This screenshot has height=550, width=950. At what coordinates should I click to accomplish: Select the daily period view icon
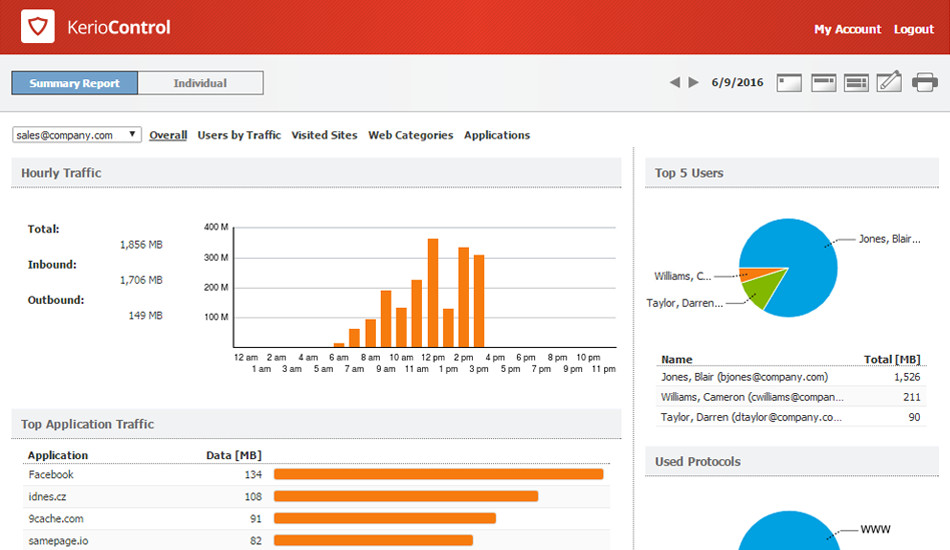pos(789,82)
